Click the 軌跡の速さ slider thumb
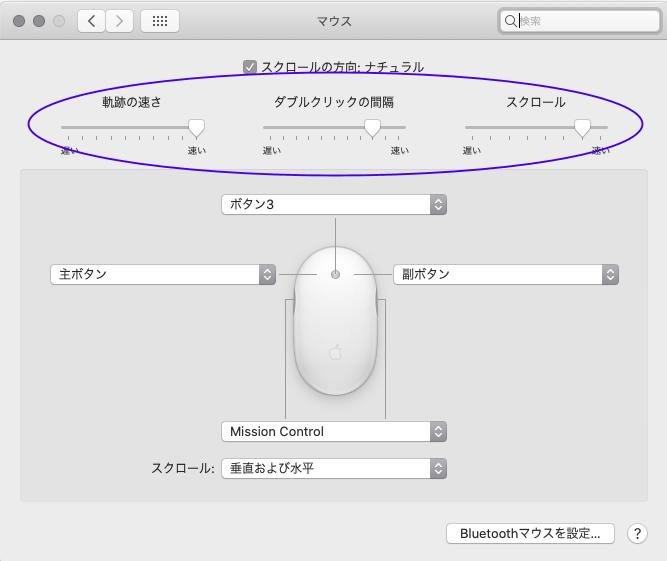 196,128
